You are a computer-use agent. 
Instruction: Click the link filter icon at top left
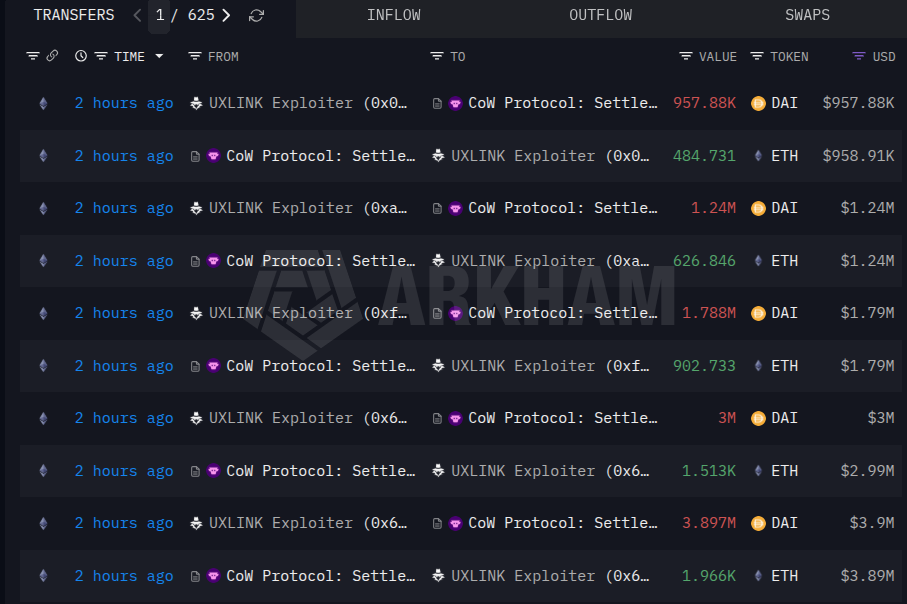coord(52,56)
